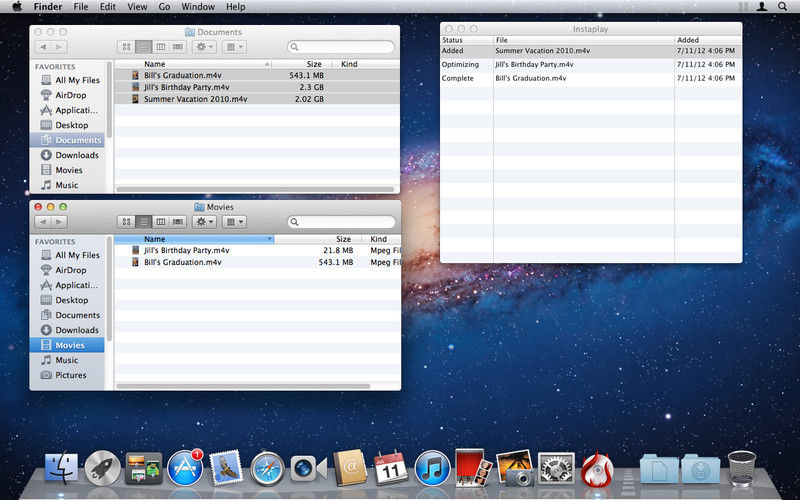Select All My Files in Movies sidebar

(x=67, y=255)
